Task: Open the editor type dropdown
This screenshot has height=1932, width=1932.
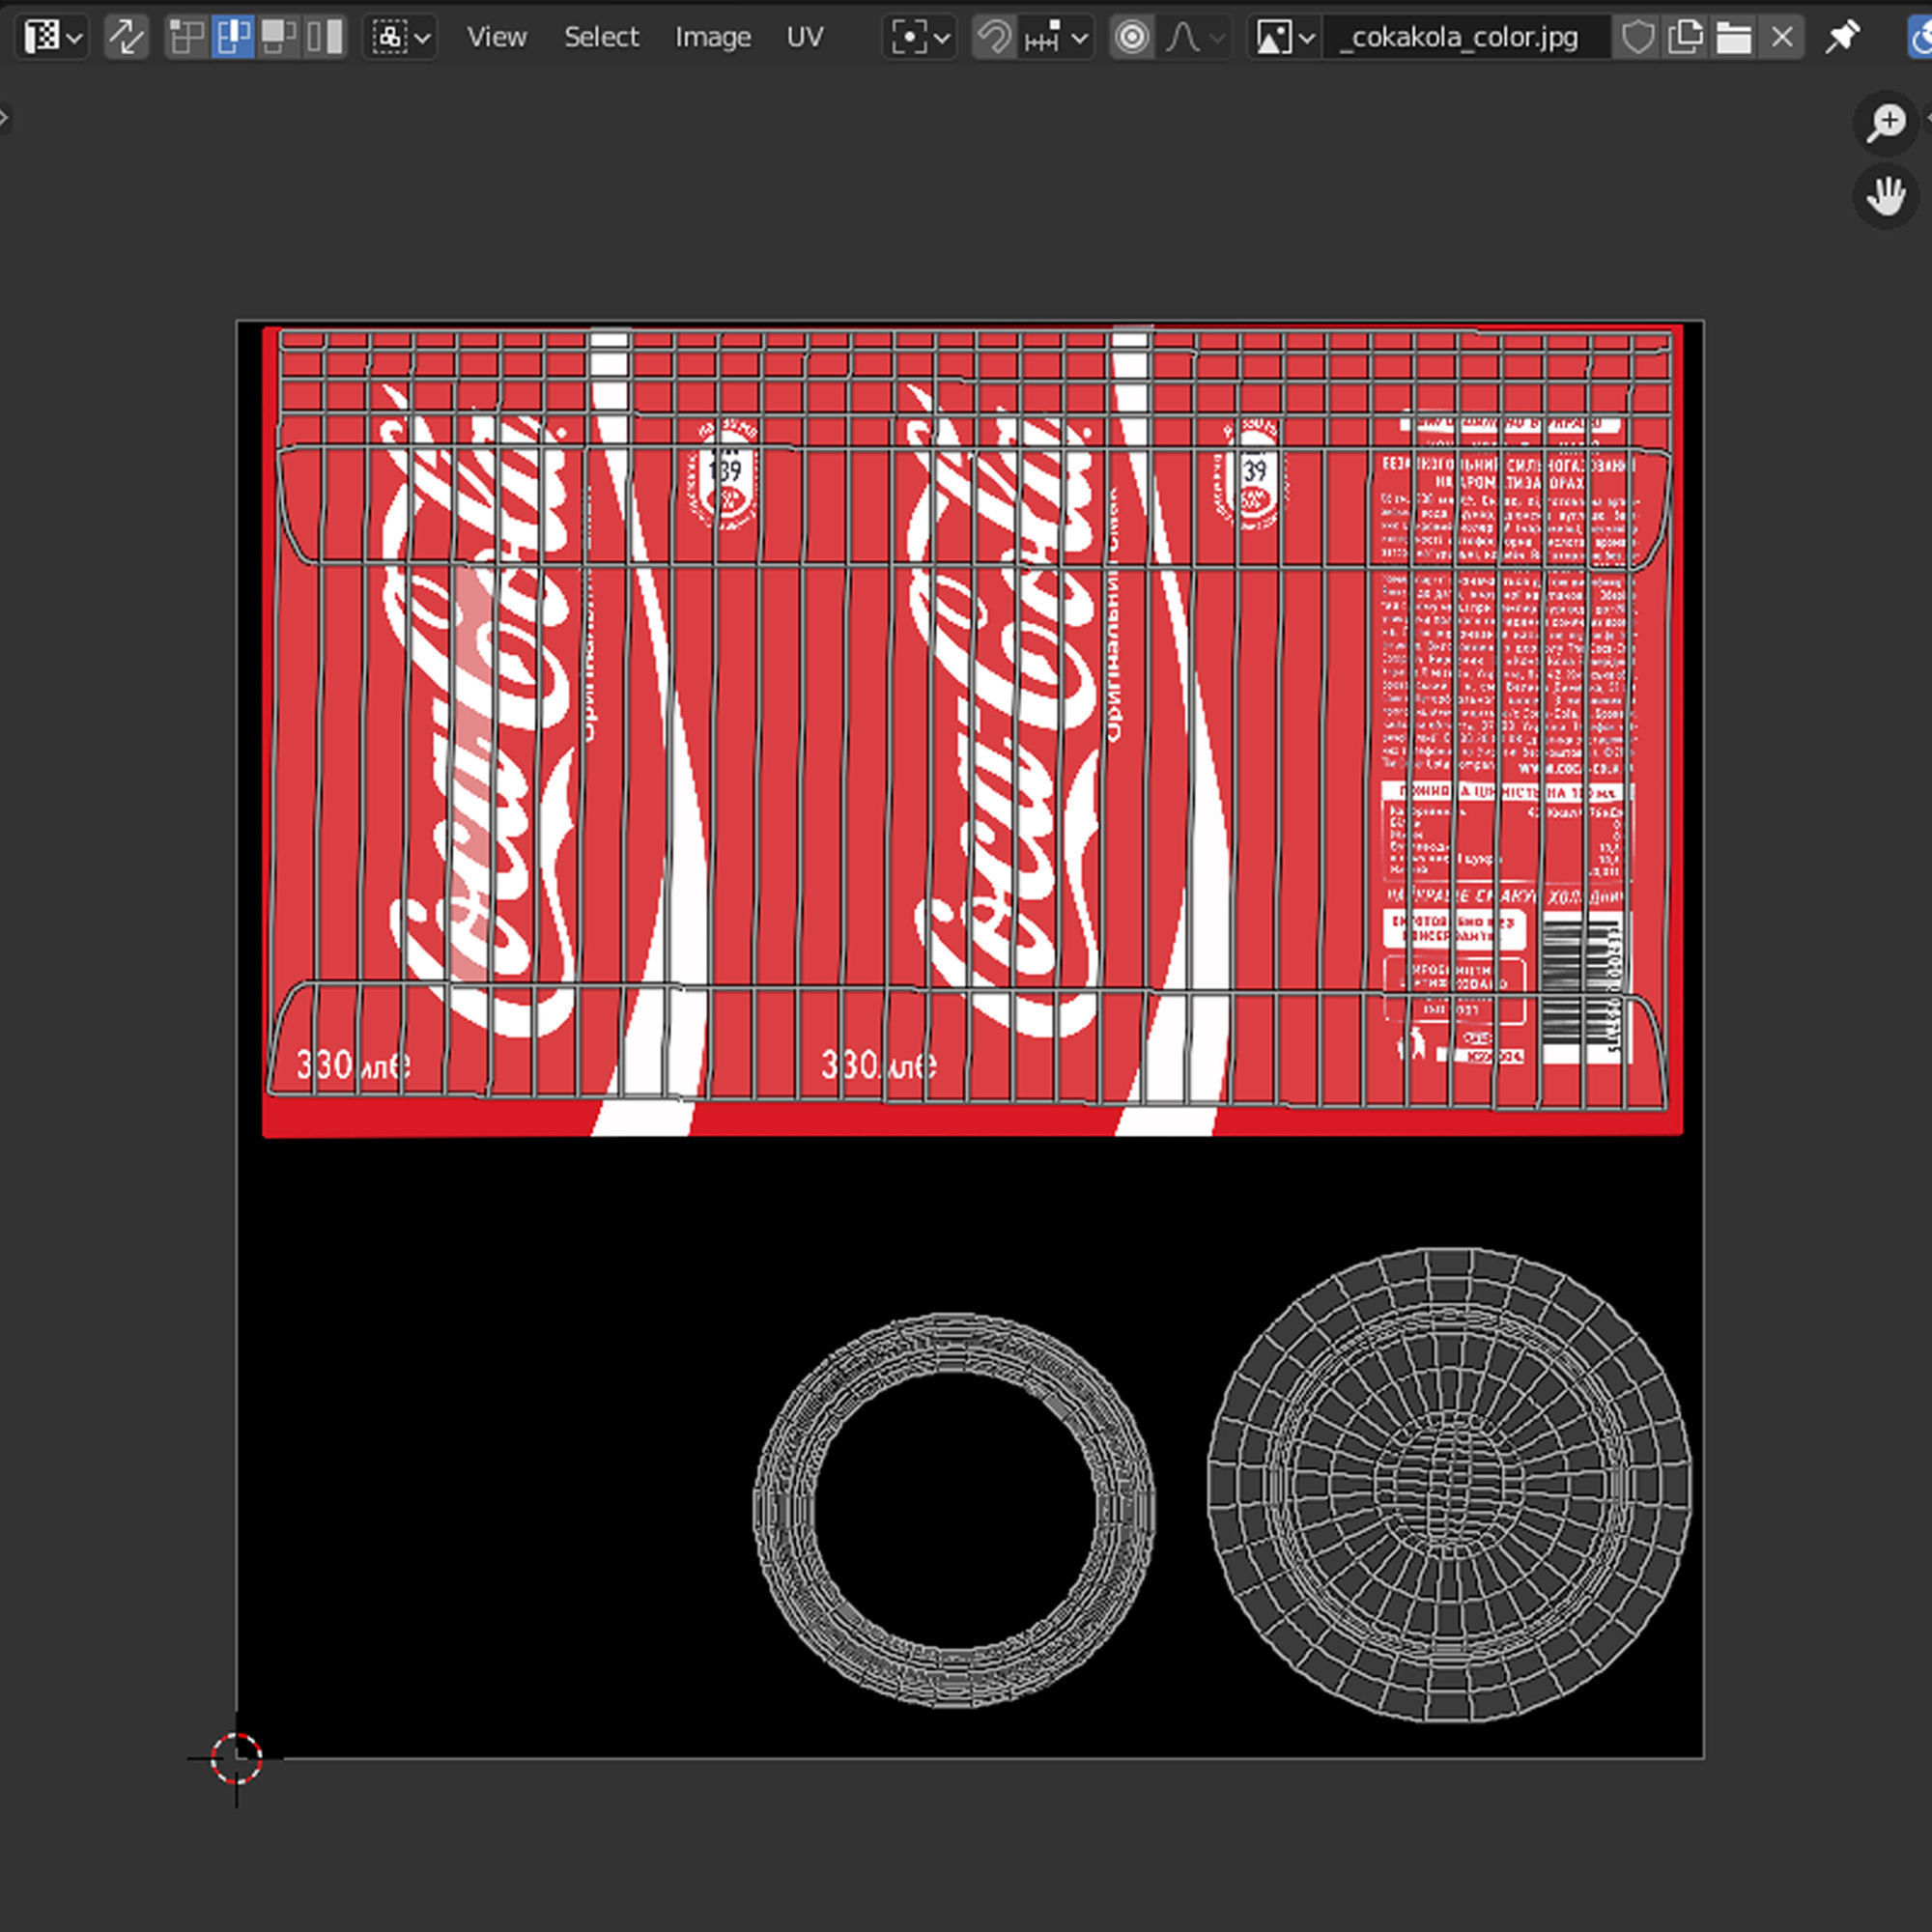Action: point(51,38)
